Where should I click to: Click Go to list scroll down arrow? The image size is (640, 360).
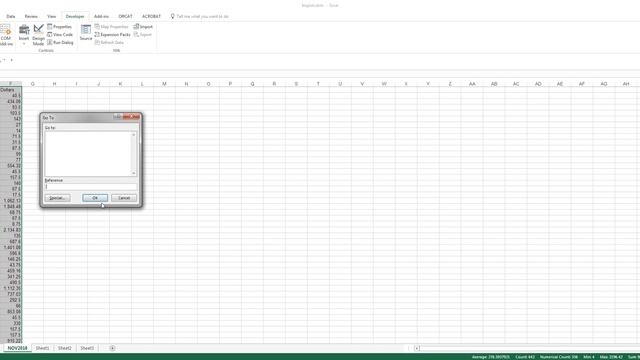tap(133, 173)
